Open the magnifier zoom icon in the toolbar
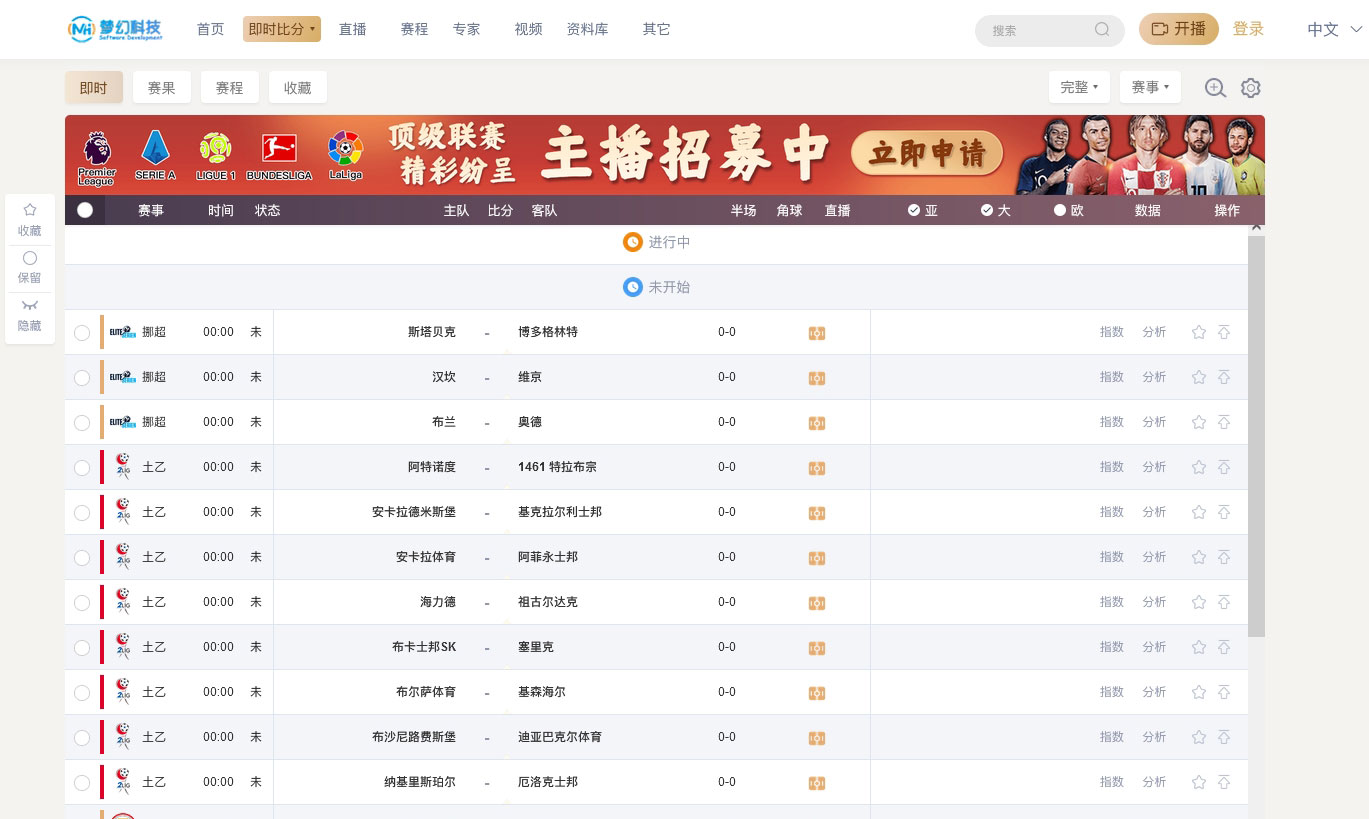 click(1215, 88)
